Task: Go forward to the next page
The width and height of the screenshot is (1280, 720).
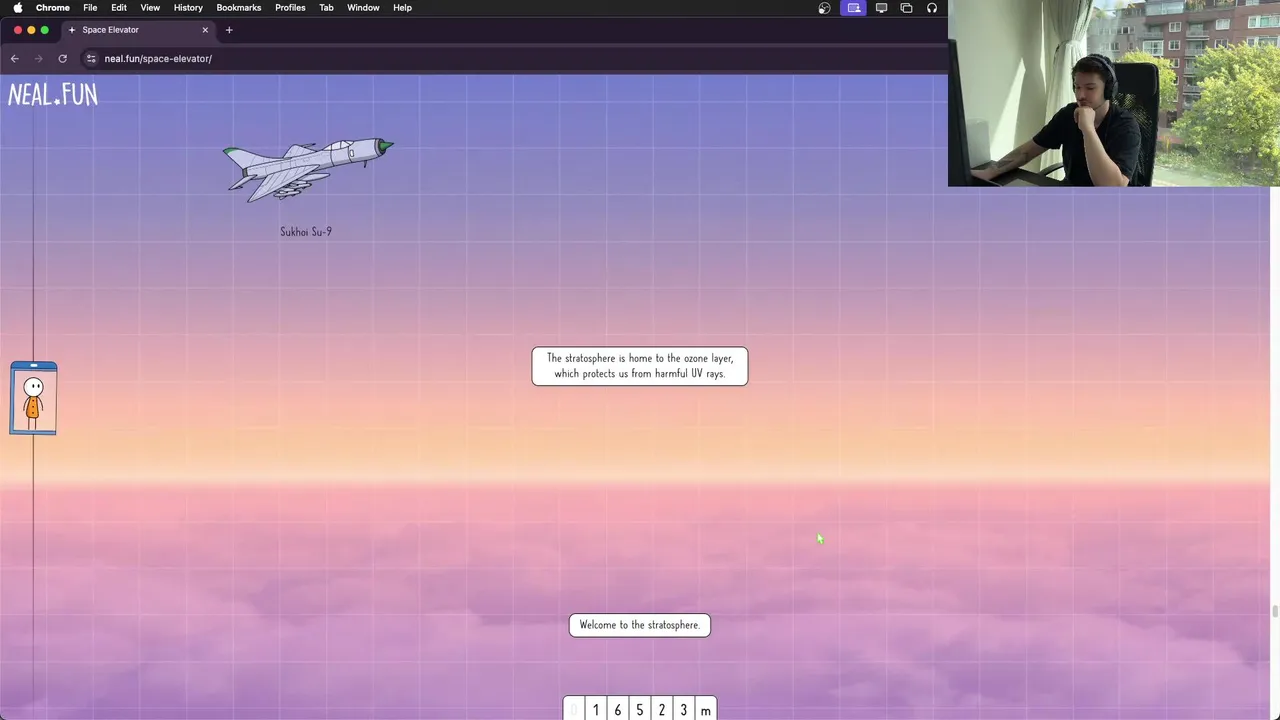Action: click(x=39, y=58)
